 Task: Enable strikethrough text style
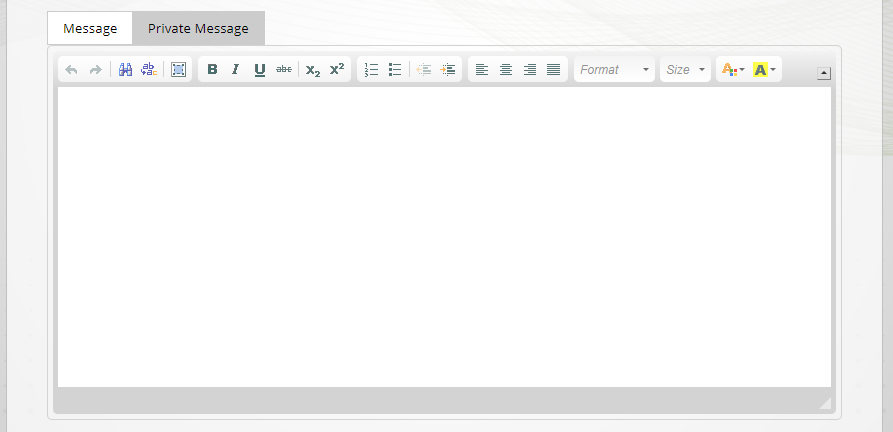[x=284, y=70]
